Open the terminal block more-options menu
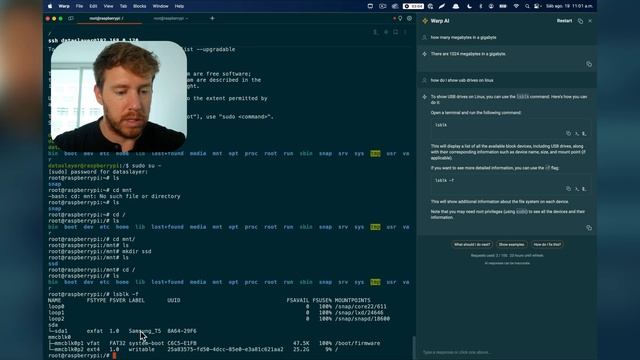This screenshot has width=640, height=360. coord(405,32)
